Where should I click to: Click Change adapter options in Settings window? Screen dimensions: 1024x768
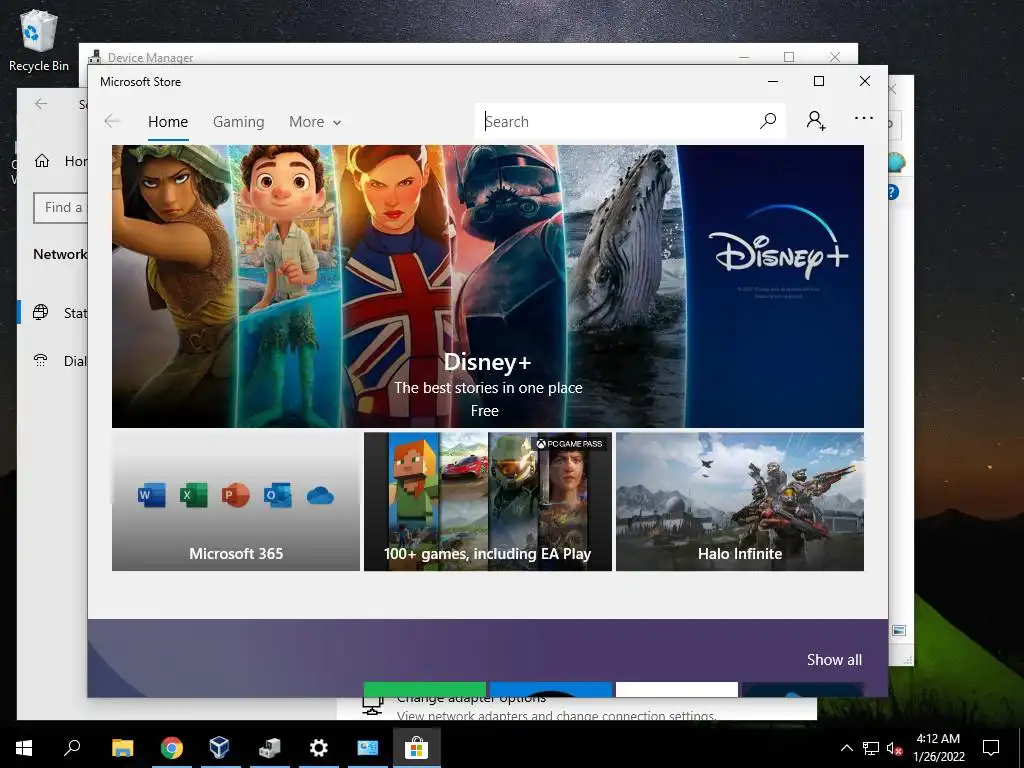(x=471, y=699)
